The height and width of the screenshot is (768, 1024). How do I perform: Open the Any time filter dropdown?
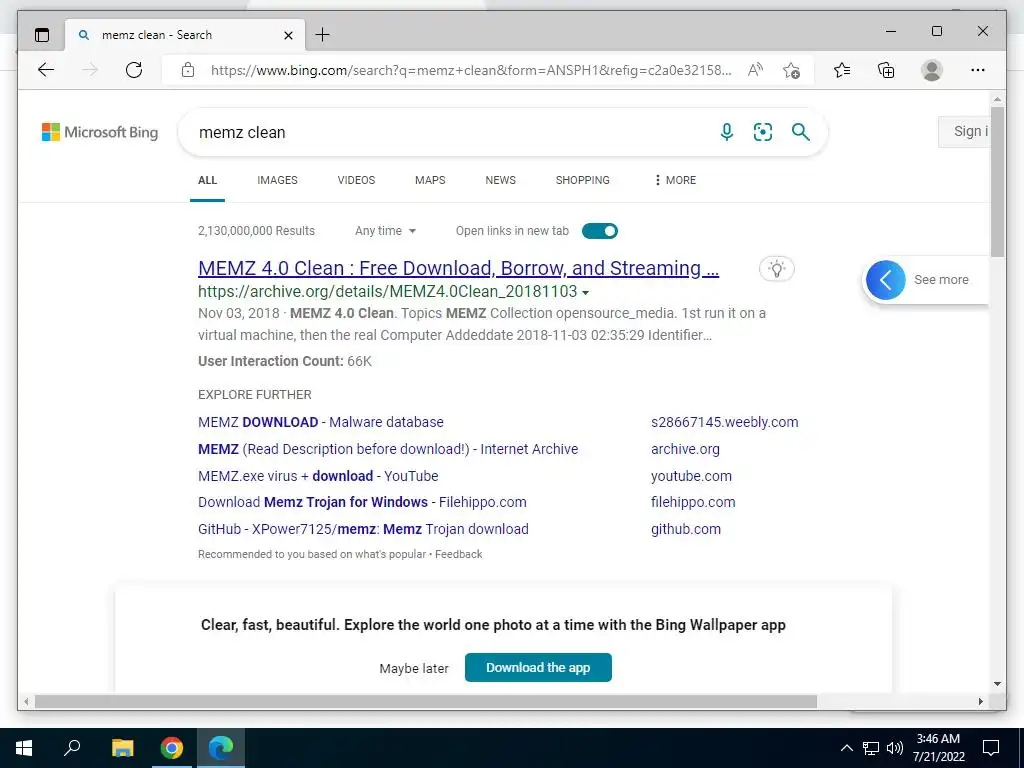tap(385, 231)
